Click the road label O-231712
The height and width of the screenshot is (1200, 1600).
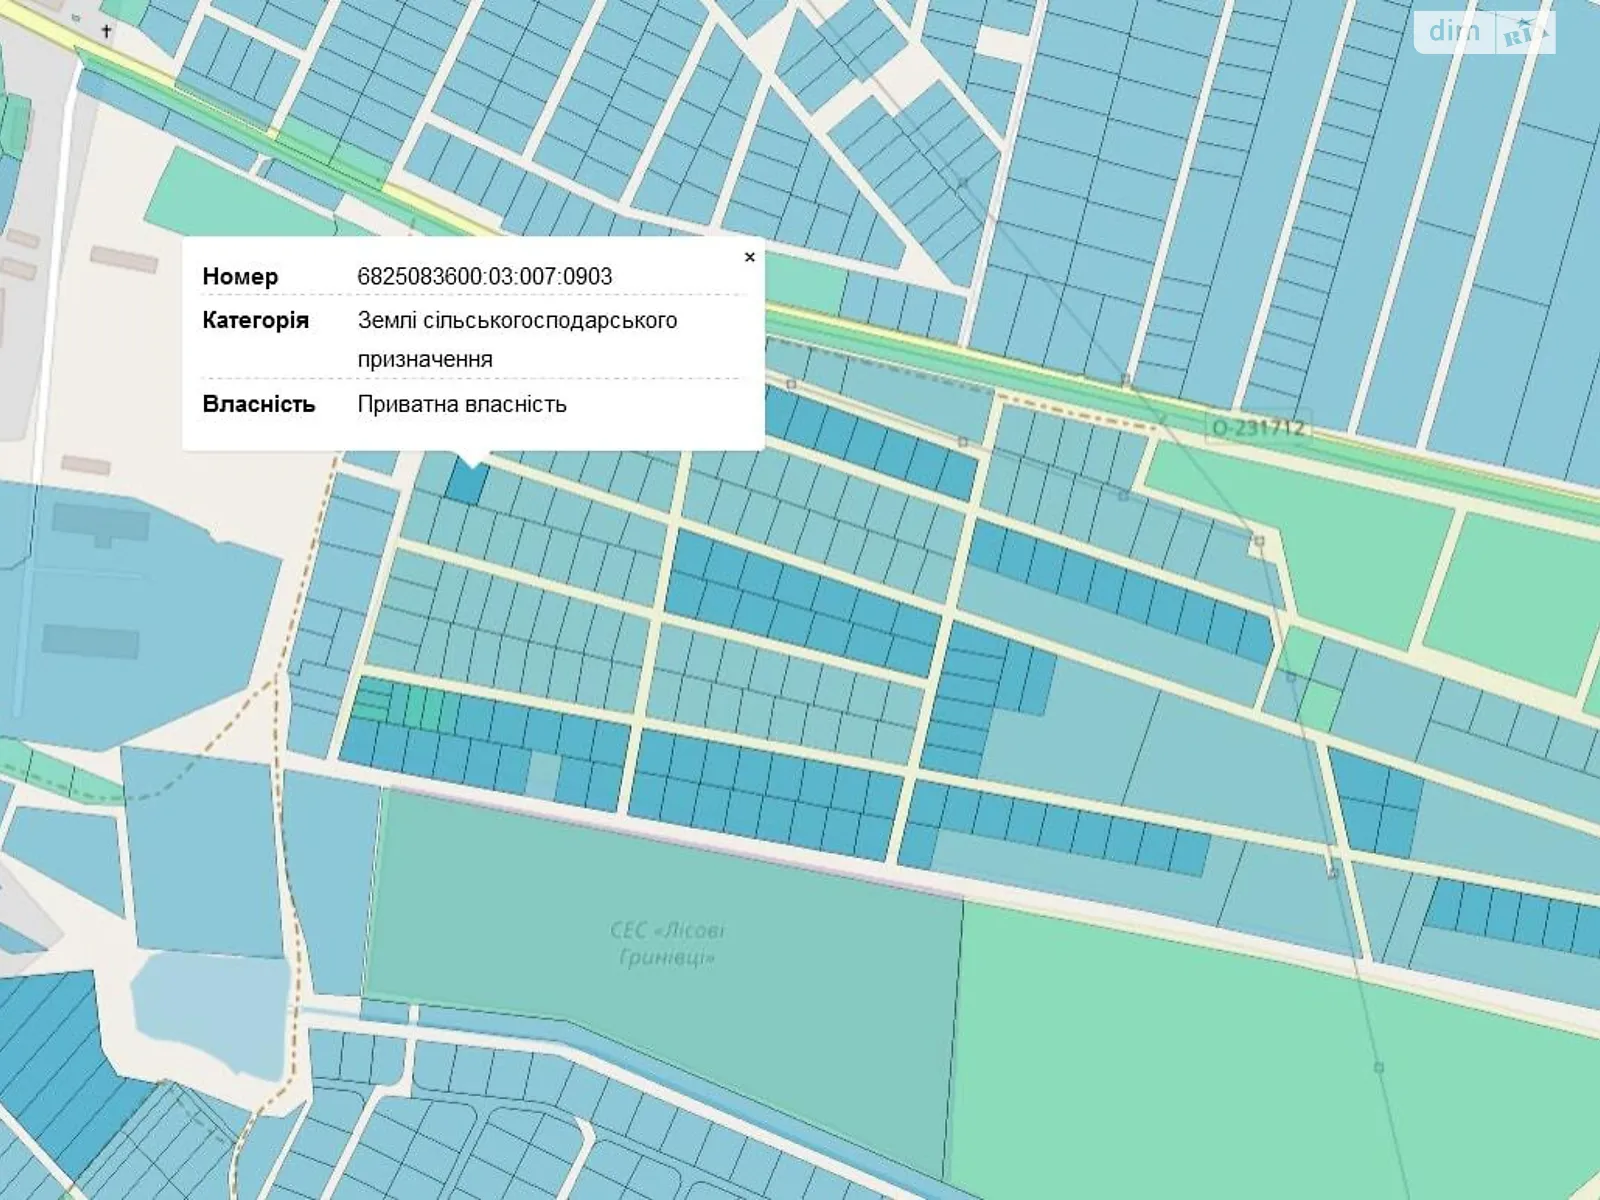[x=1258, y=428]
